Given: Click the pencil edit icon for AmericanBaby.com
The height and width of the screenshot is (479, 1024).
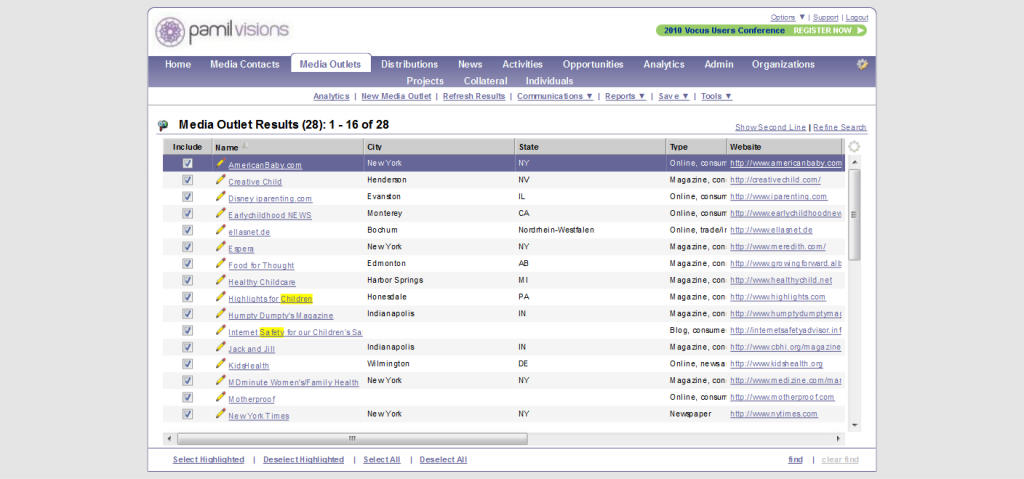Looking at the screenshot, I should [221, 163].
